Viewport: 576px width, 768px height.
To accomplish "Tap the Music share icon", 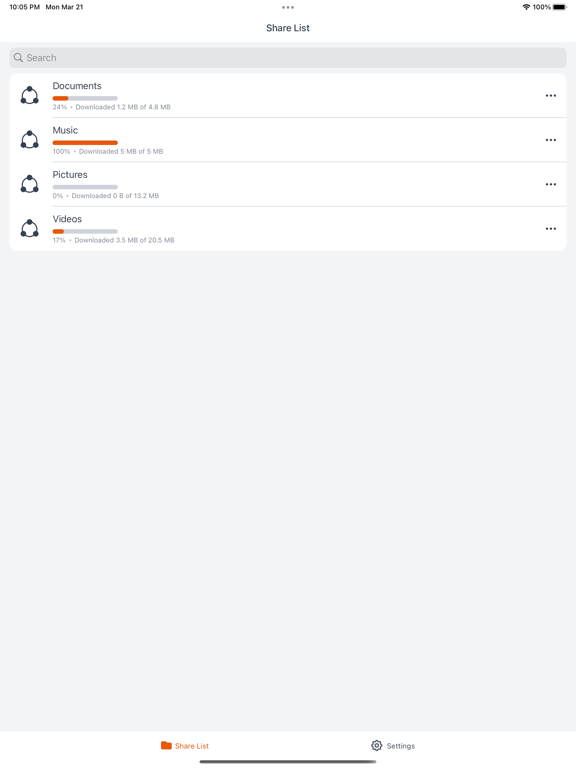I will 29,140.
